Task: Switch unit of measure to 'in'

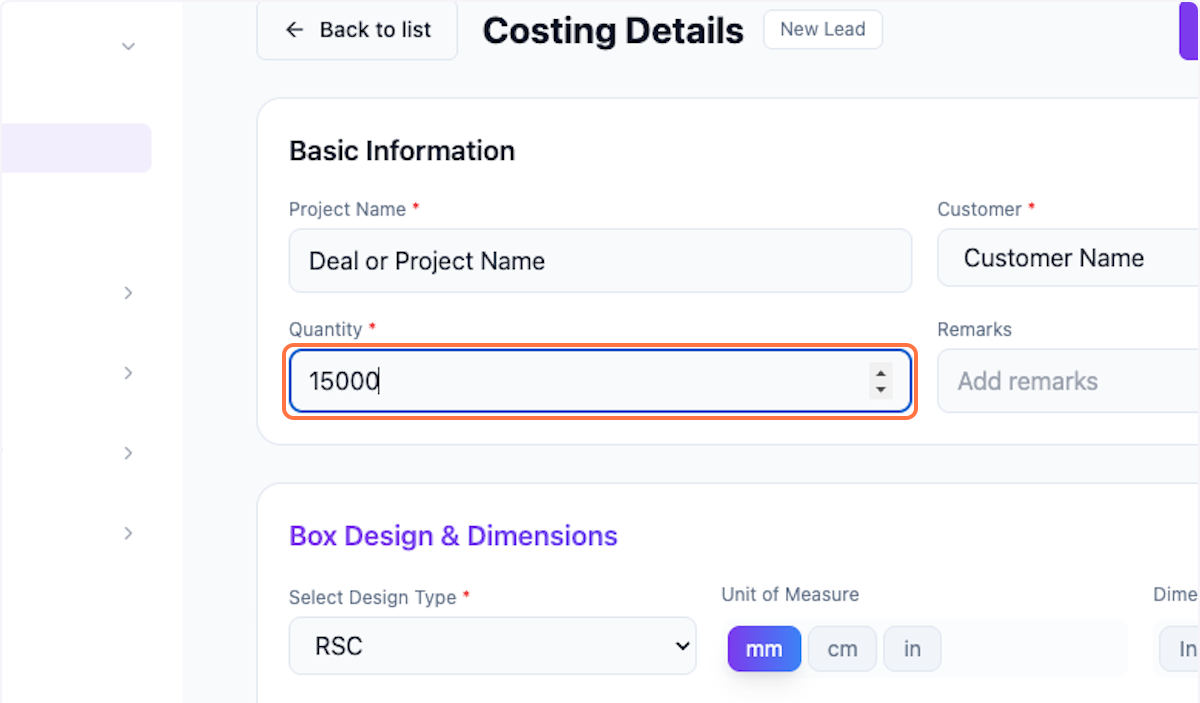Action: click(x=911, y=648)
